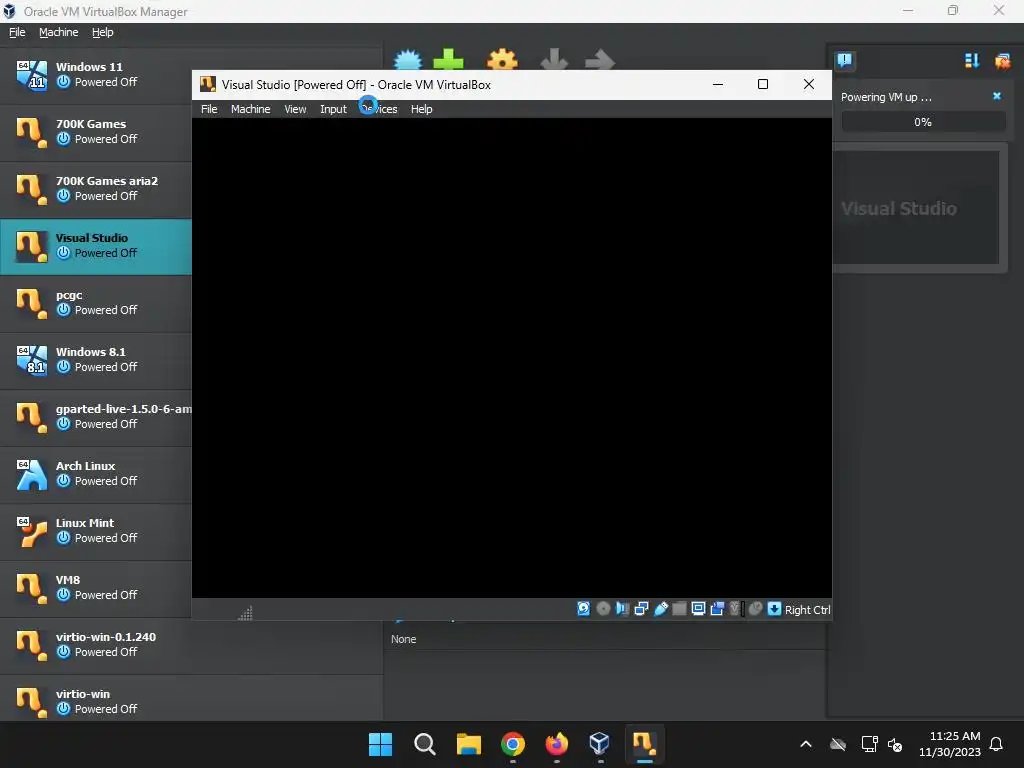The width and height of the screenshot is (1024, 768).
Task: Click the Right Ctrl host key label
Action: click(x=807, y=609)
